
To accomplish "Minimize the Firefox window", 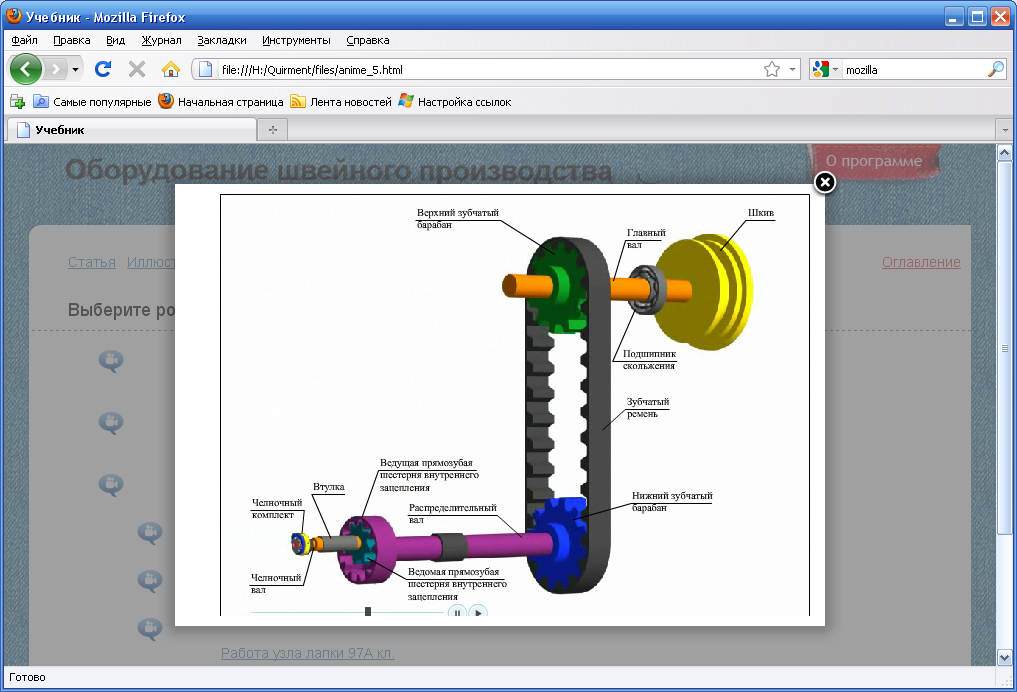I will [x=953, y=17].
